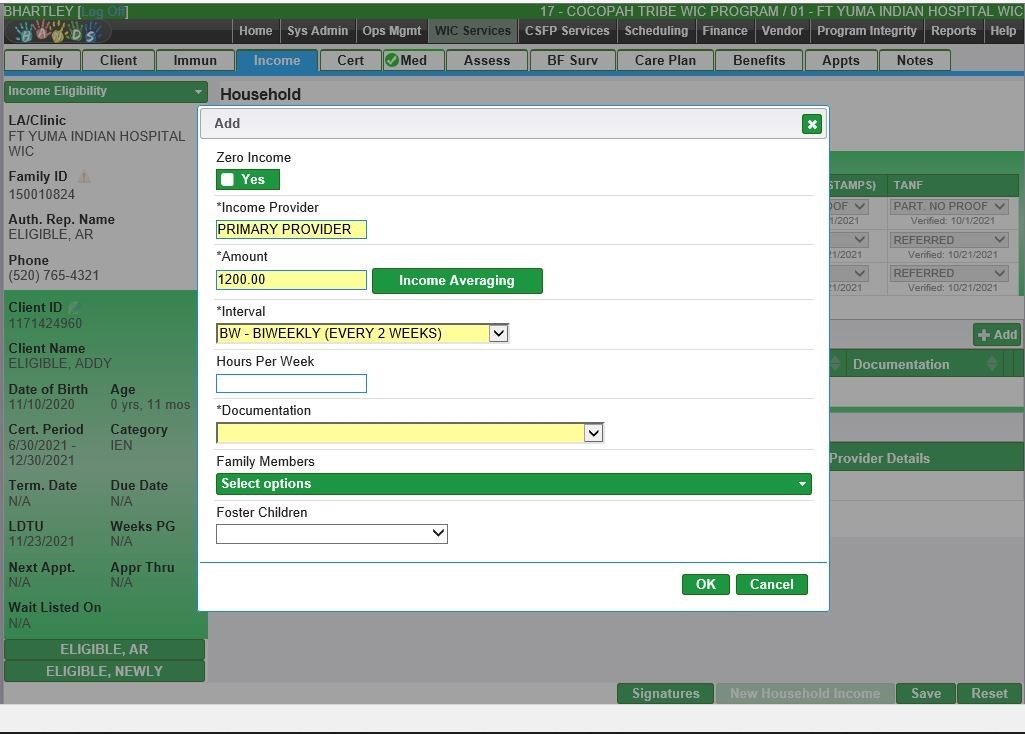The image size is (1025, 734).
Task: Open the Interval dropdown
Action: tap(498, 333)
